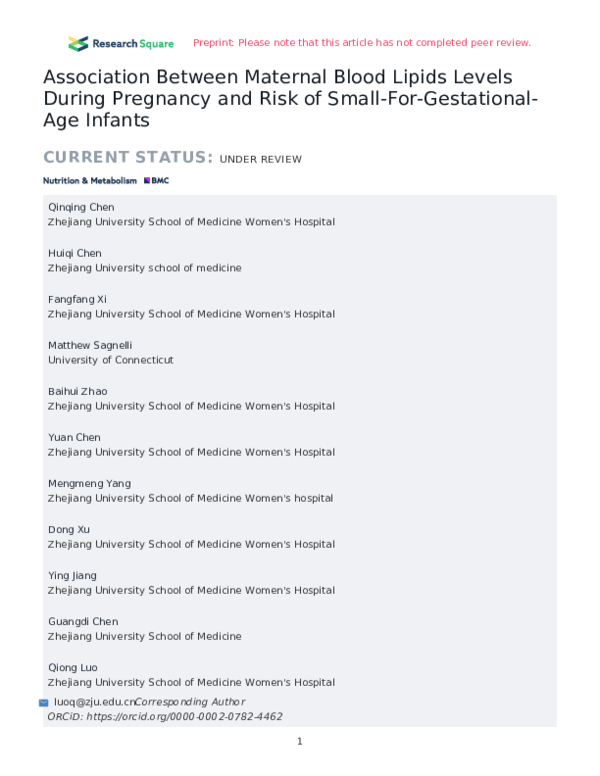Screen dimensions: 600x776
Task: Open the ORCiD profile URL link
Action: coord(185,716)
